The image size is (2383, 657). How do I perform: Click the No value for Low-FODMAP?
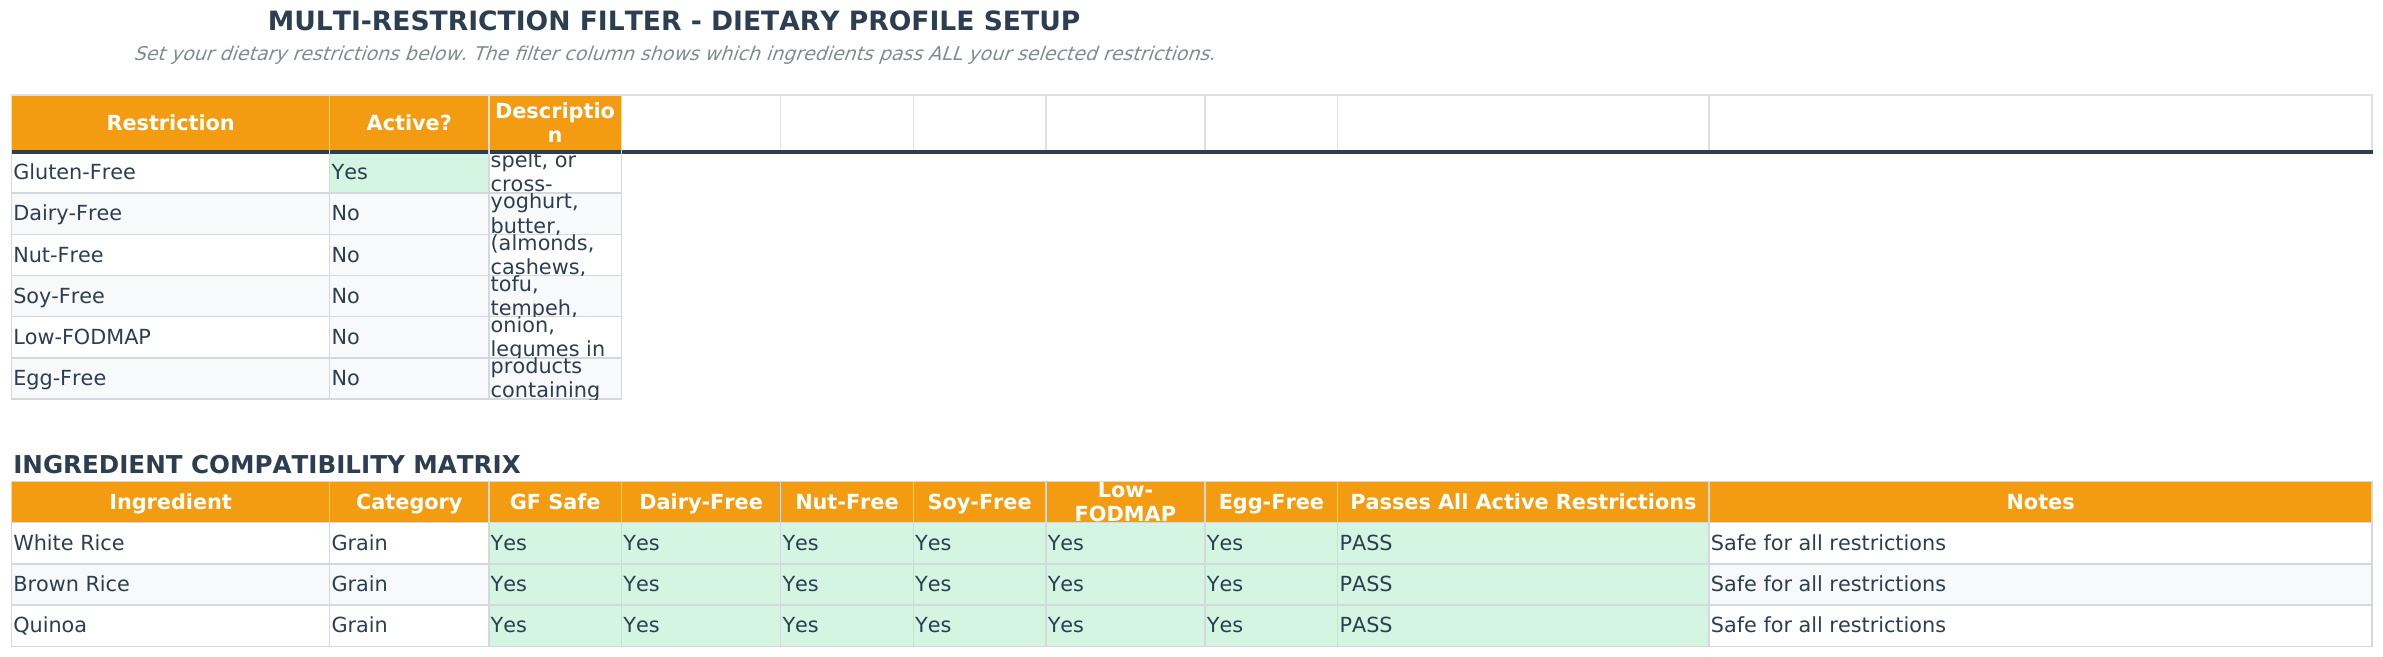(409, 337)
